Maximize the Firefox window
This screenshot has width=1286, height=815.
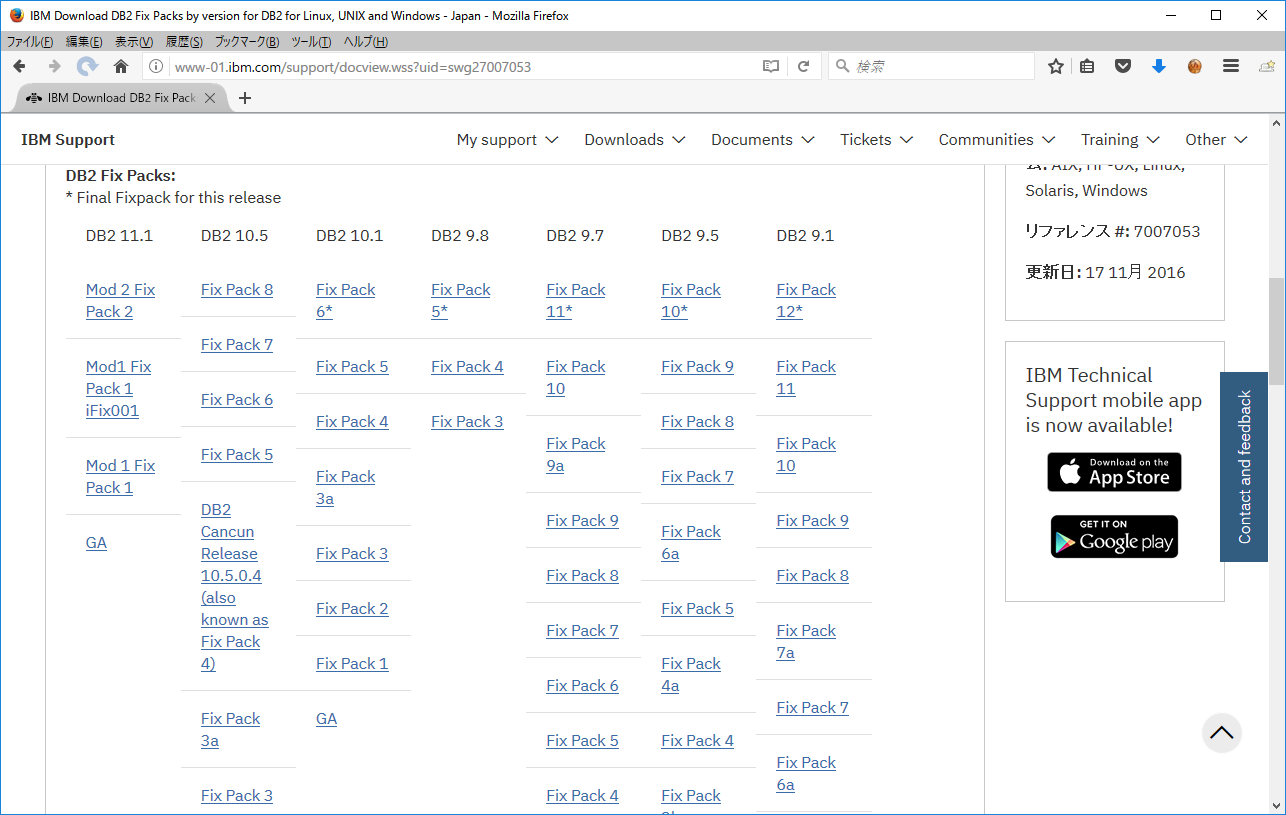coord(1216,15)
